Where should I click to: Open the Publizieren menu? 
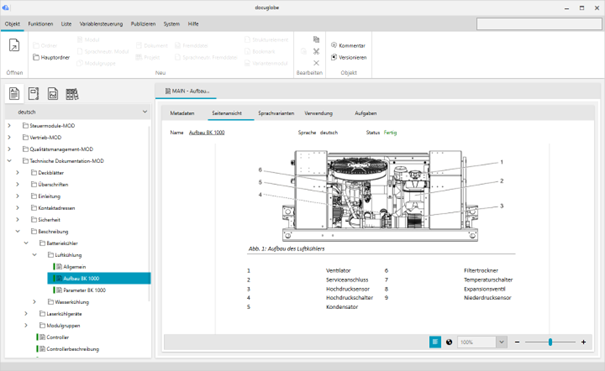pyautogui.click(x=143, y=24)
